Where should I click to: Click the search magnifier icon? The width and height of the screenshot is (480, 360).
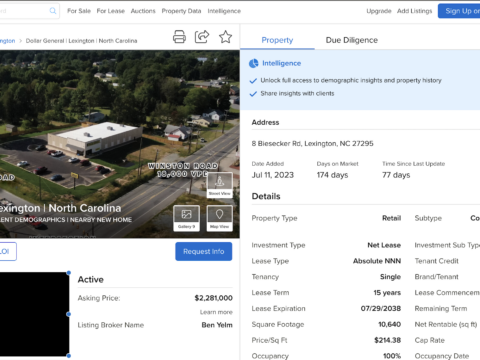(x=53, y=11)
